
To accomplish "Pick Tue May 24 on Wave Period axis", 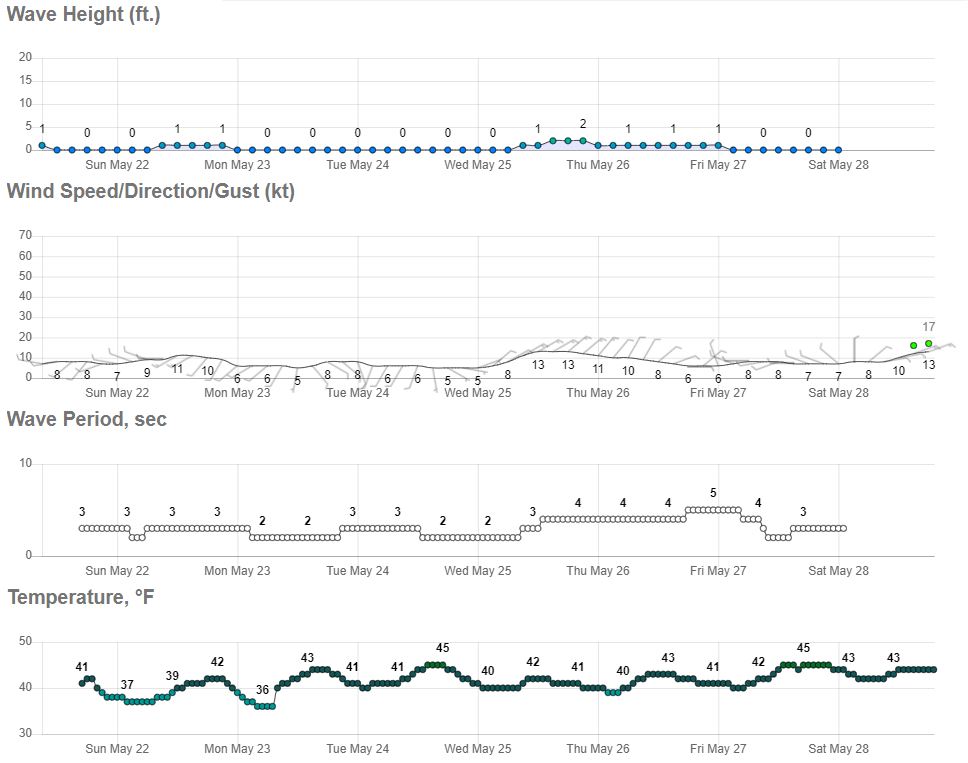I will pyautogui.click(x=357, y=571).
